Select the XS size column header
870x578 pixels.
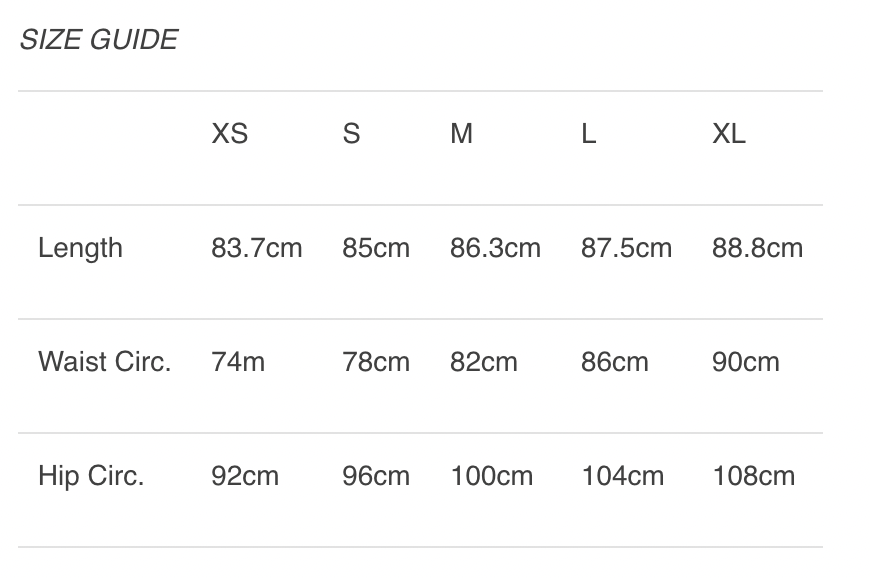click(229, 134)
